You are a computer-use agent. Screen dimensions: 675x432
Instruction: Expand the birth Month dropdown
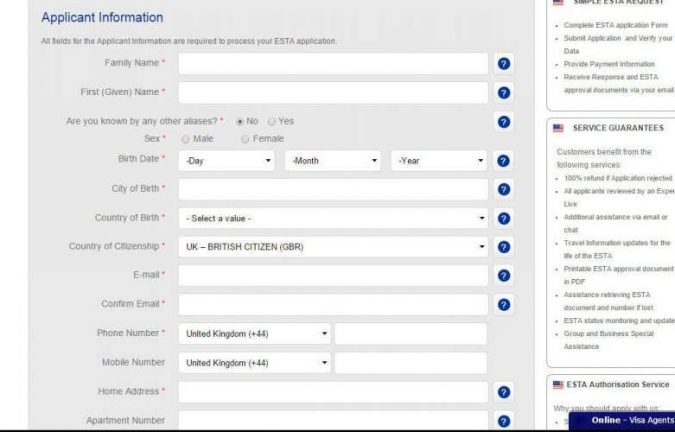pos(333,160)
